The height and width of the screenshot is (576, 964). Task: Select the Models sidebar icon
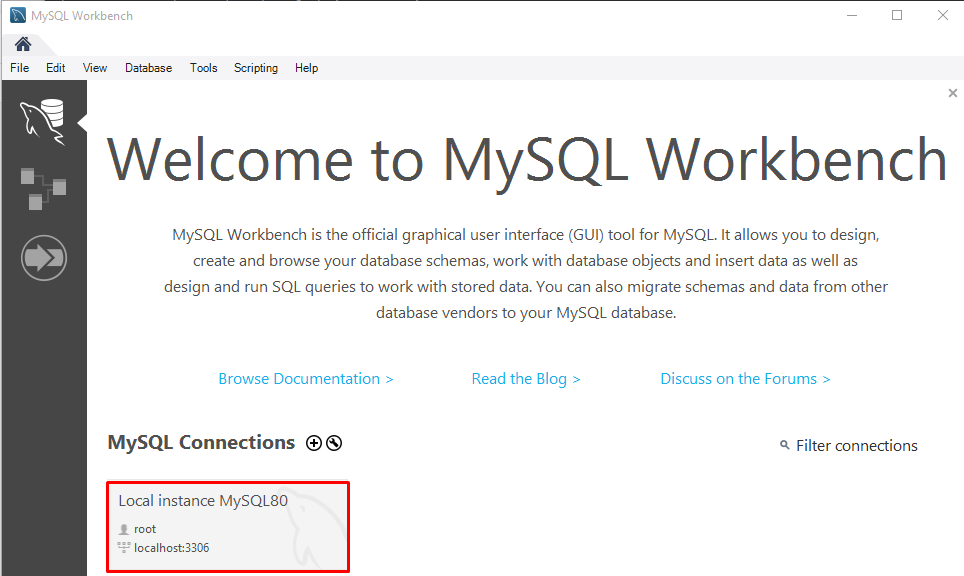(x=43, y=189)
